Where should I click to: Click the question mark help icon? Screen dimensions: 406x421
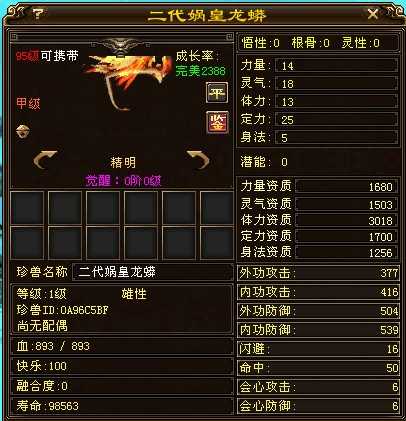click(39, 14)
